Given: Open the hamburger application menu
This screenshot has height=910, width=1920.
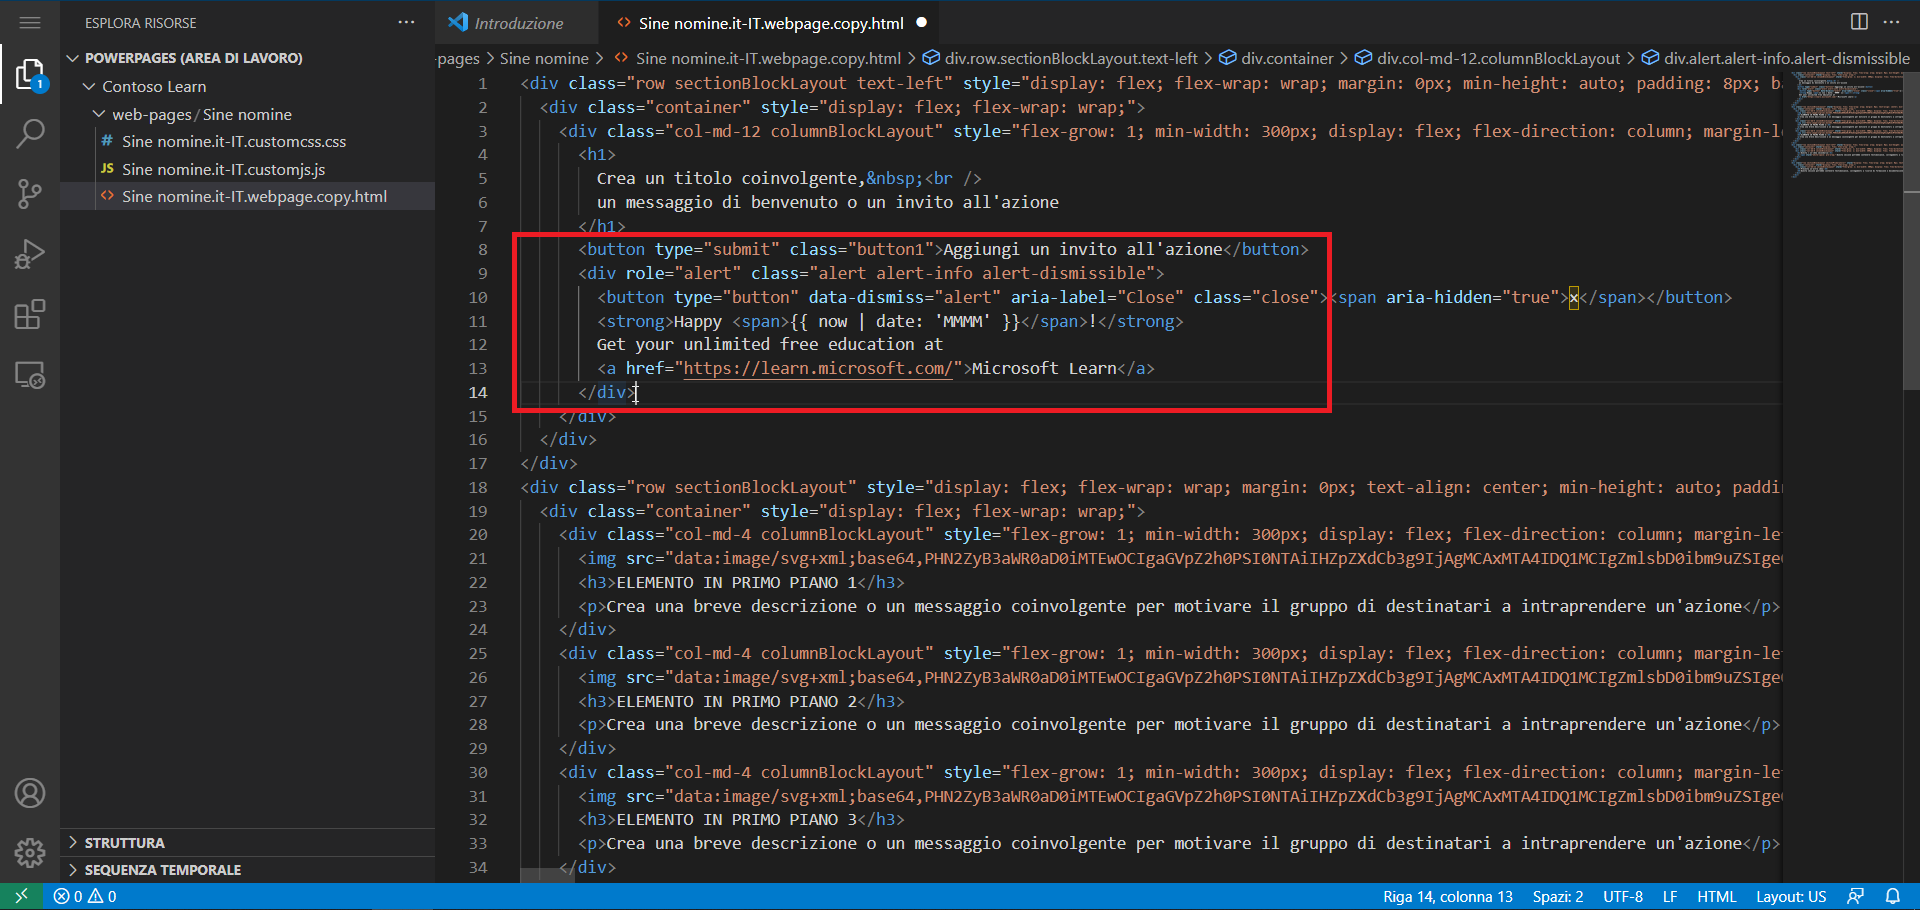Looking at the screenshot, I should [30, 22].
